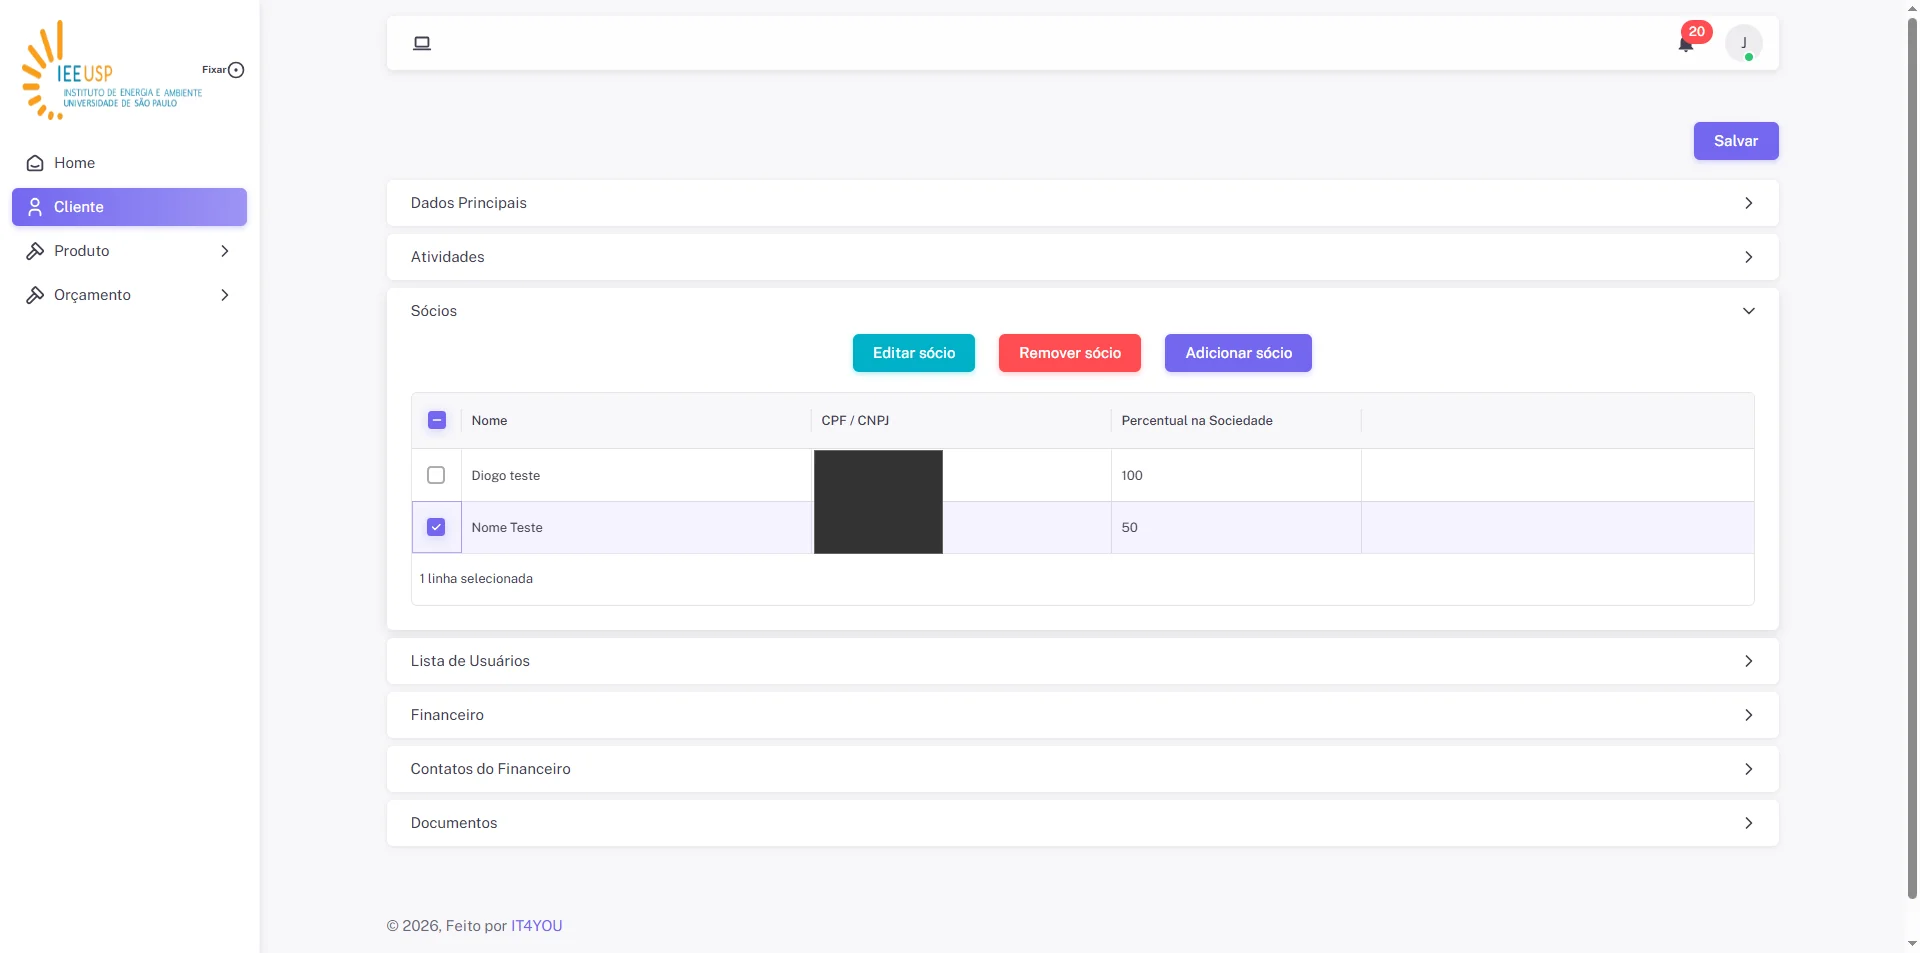Click Remover sócio button
The height and width of the screenshot is (953, 1920).
point(1069,353)
